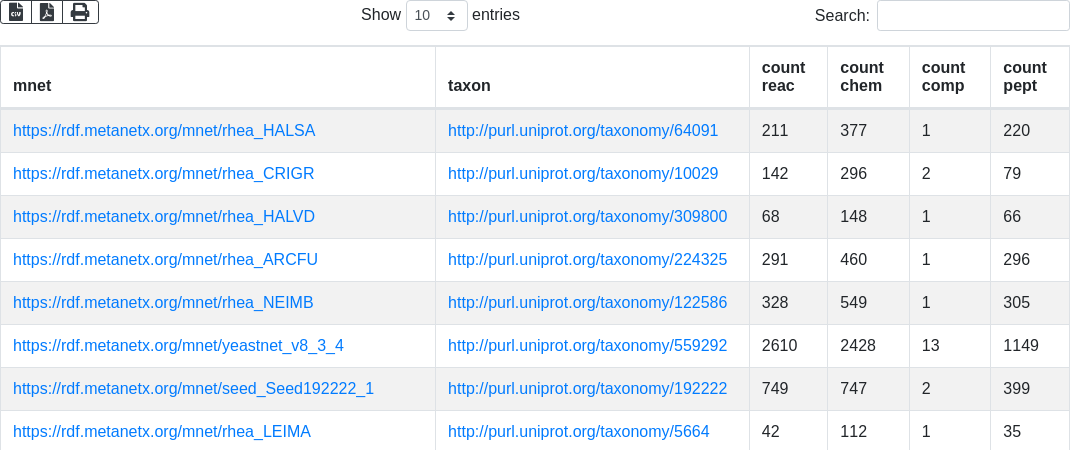The height and width of the screenshot is (450, 1070).
Task: Export the table as PDF
Action: [47, 12]
